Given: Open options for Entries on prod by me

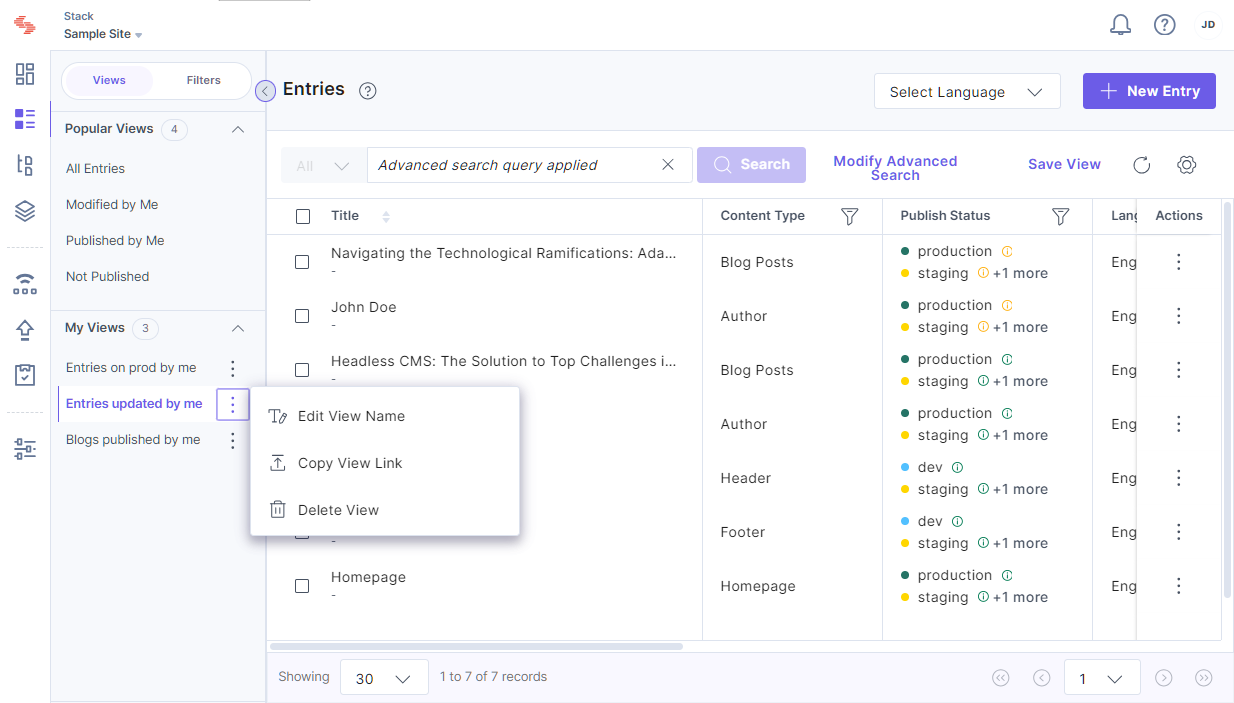Looking at the screenshot, I should (233, 368).
